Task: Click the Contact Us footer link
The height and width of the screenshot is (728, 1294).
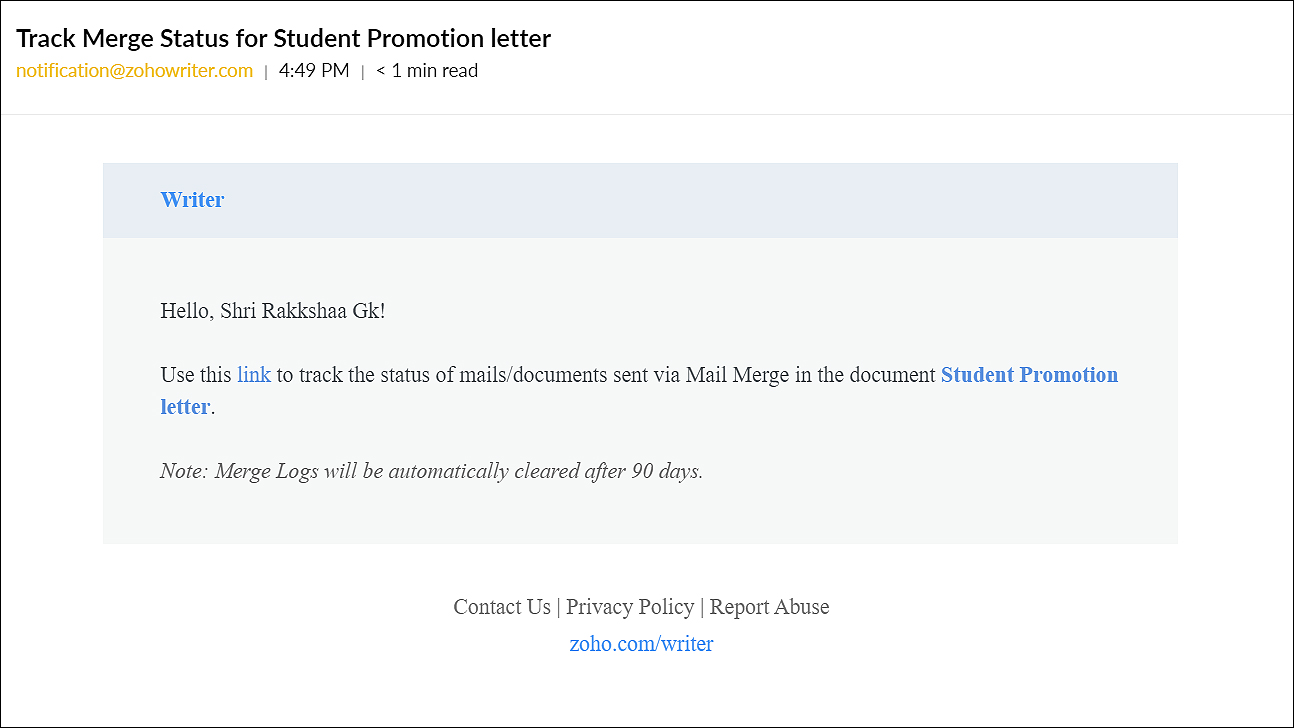Action: click(502, 607)
